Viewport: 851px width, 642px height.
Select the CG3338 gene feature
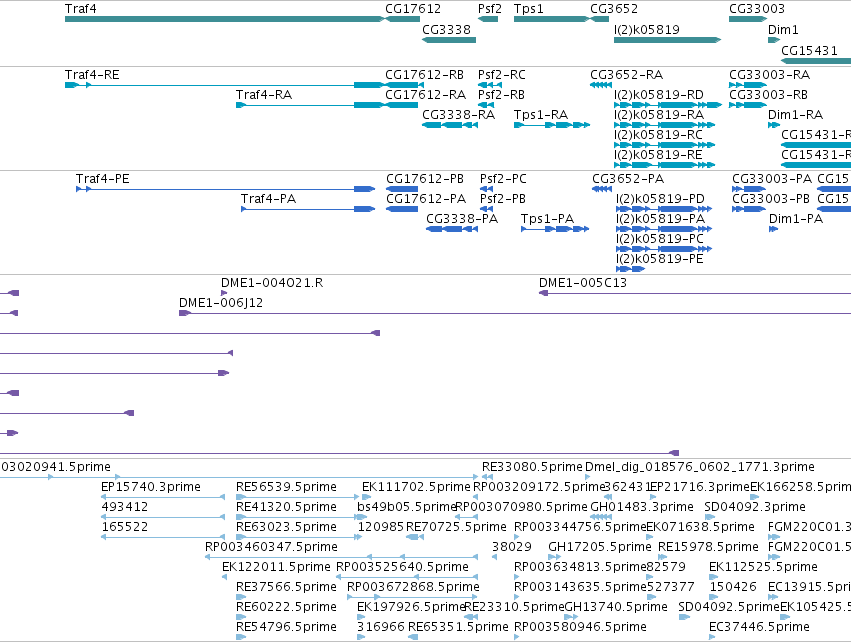(449, 40)
